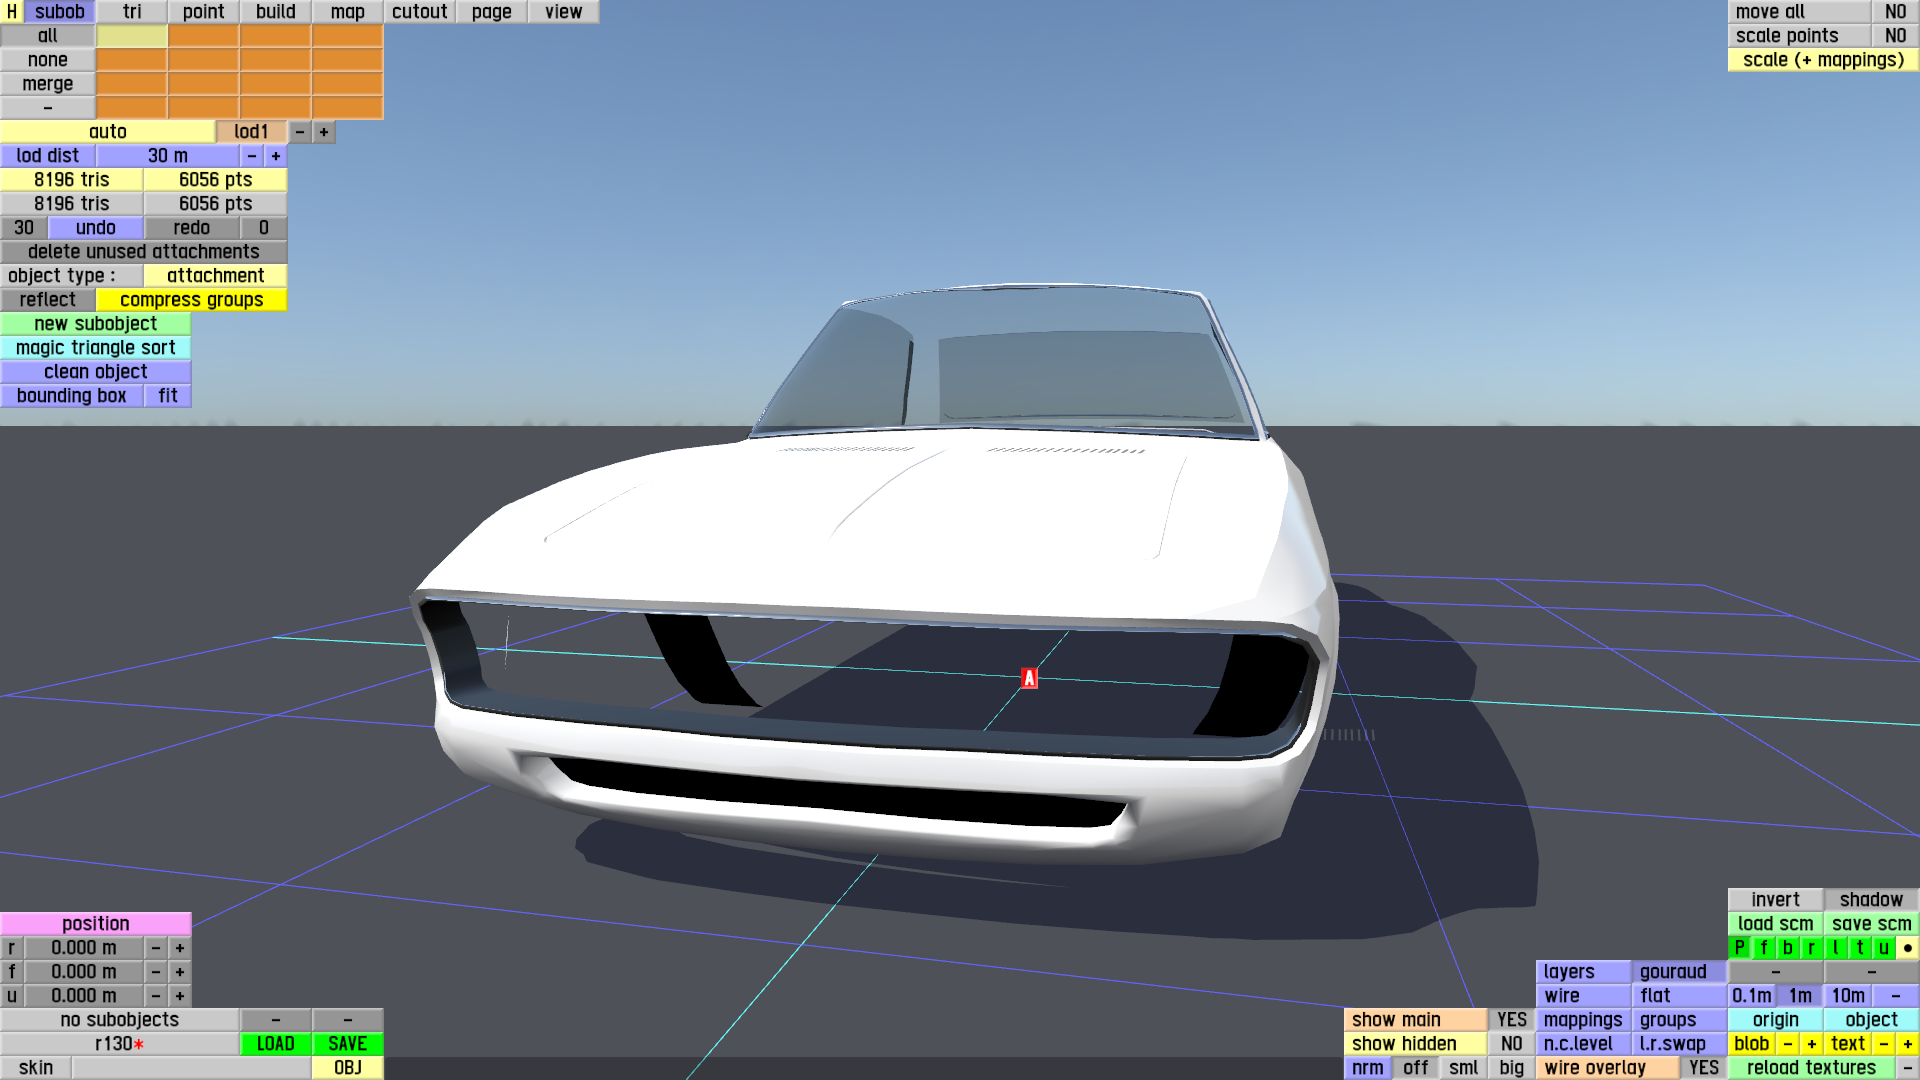Image resolution: width=1920 pixels, height=1080 pixels.
Task: Switch to the cutout tab
Action: (419, 12)
